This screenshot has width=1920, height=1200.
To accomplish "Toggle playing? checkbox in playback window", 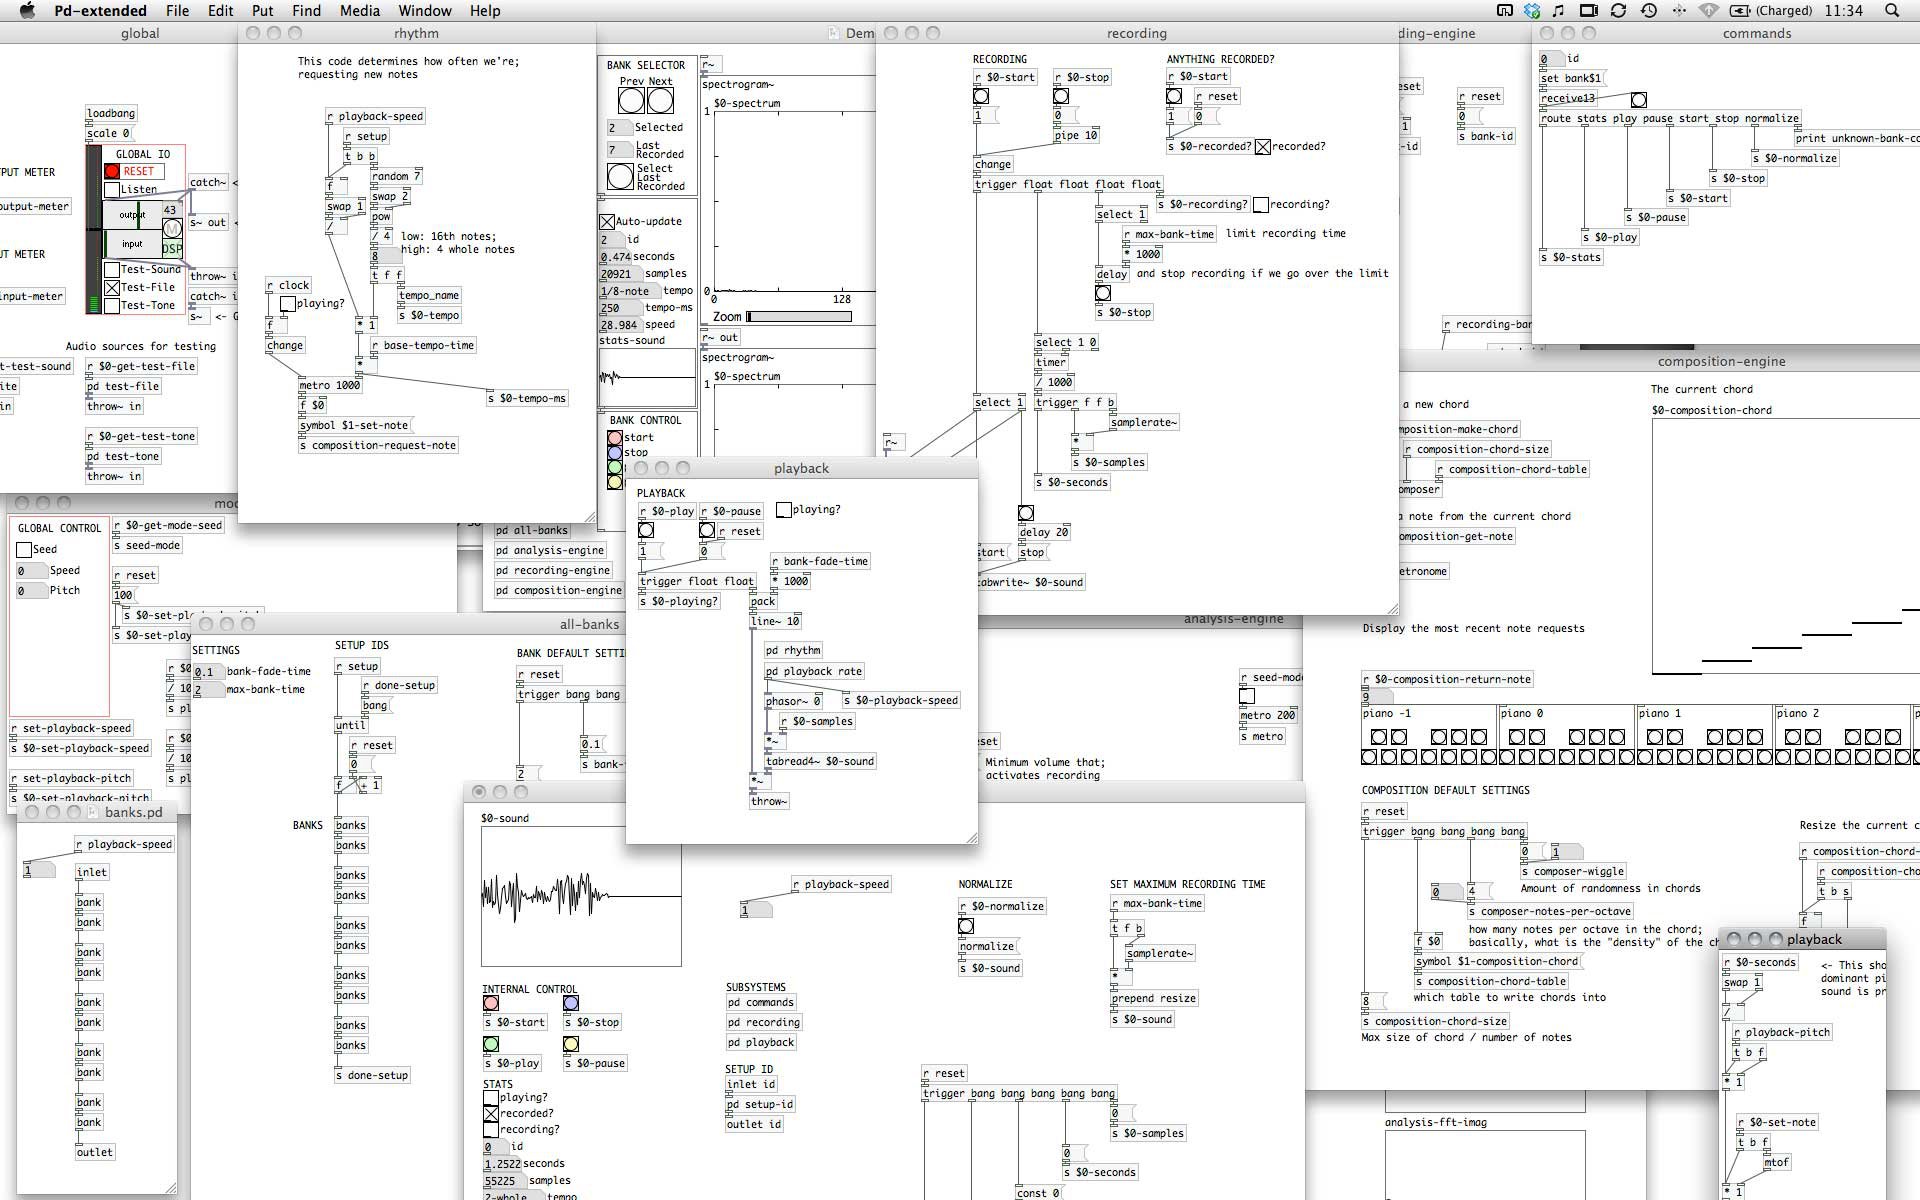I will pos(784,510).
